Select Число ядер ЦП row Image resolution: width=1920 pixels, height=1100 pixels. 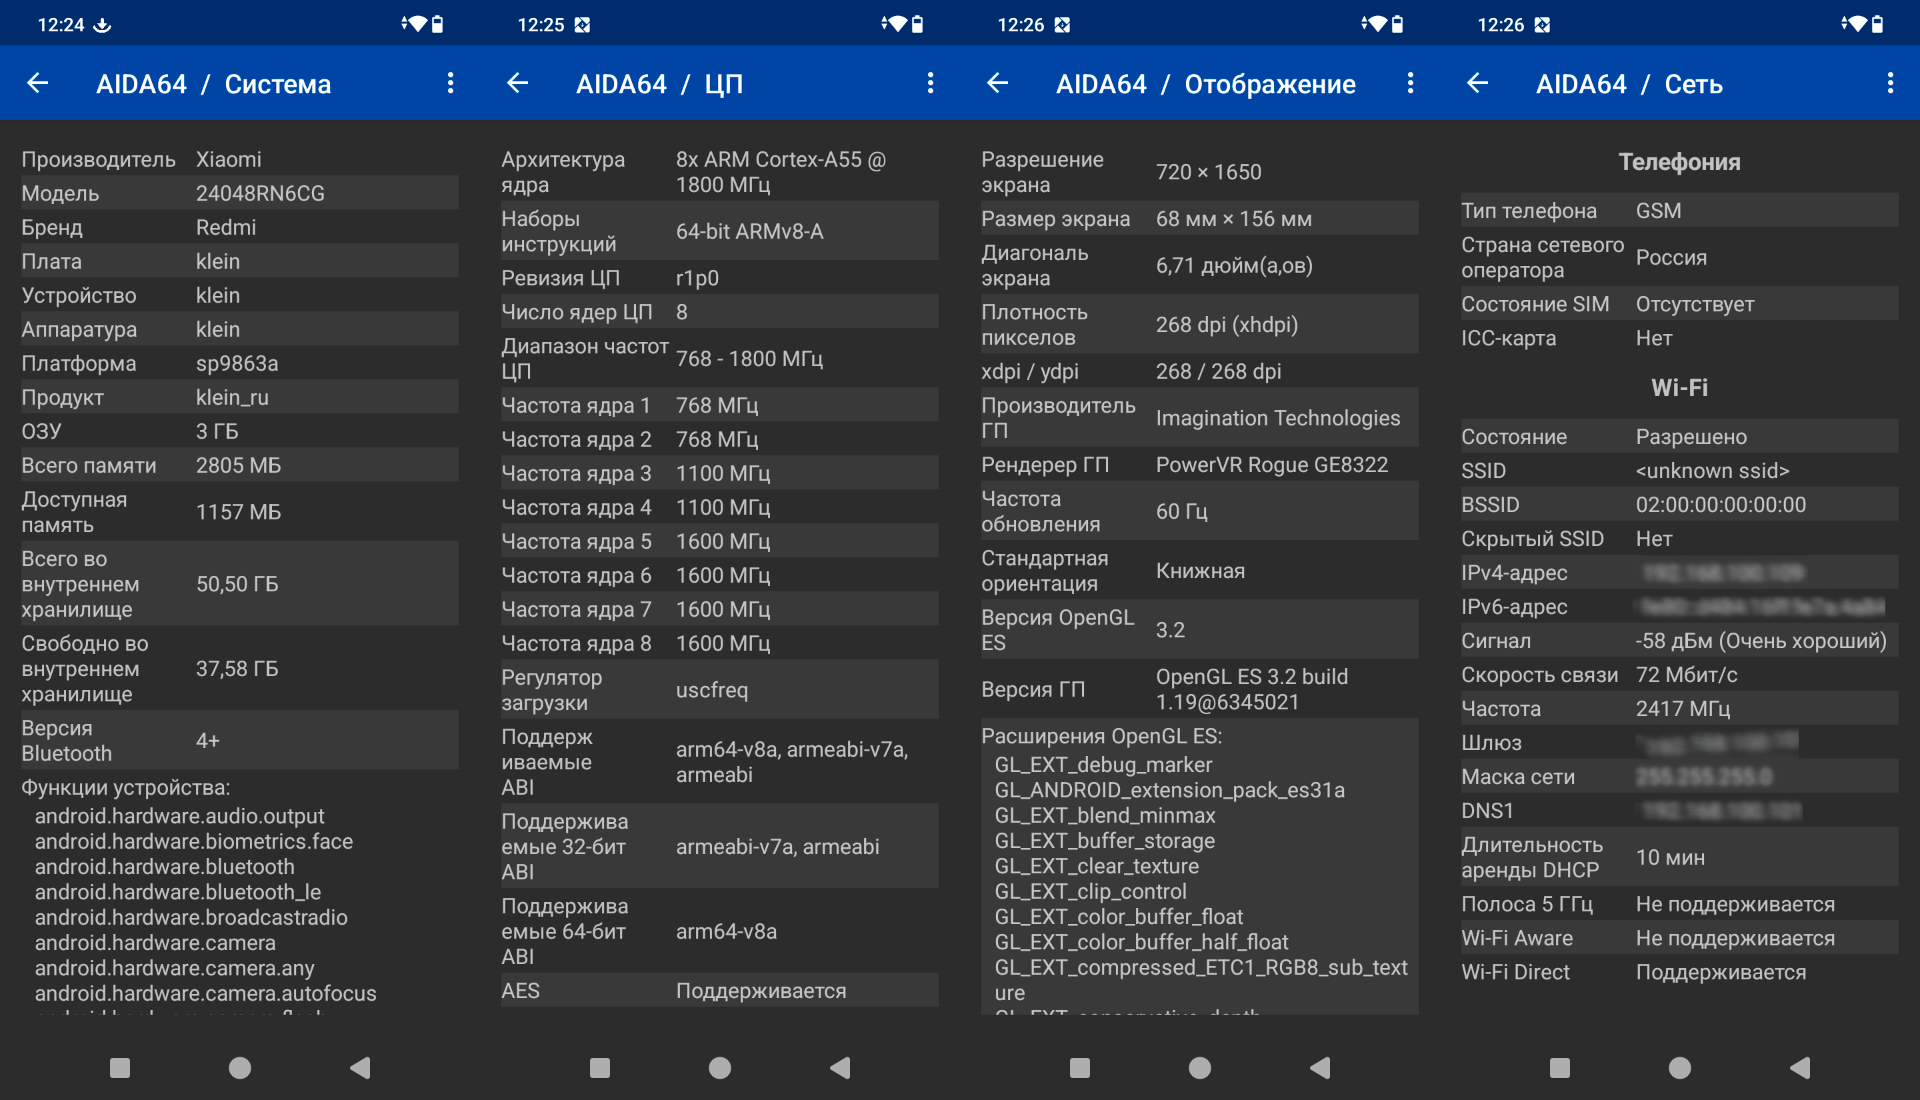[720, 312]
